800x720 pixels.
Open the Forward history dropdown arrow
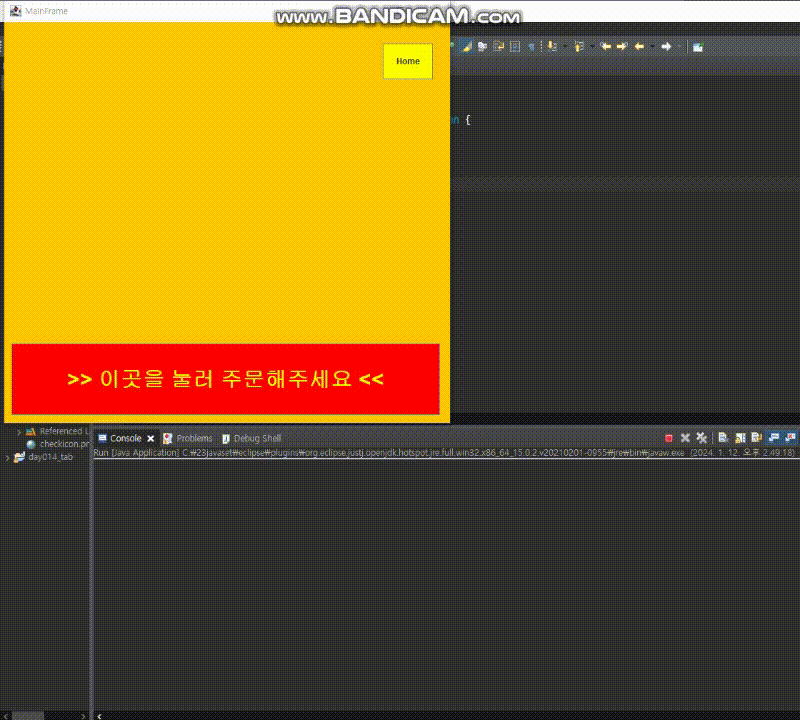679,47
